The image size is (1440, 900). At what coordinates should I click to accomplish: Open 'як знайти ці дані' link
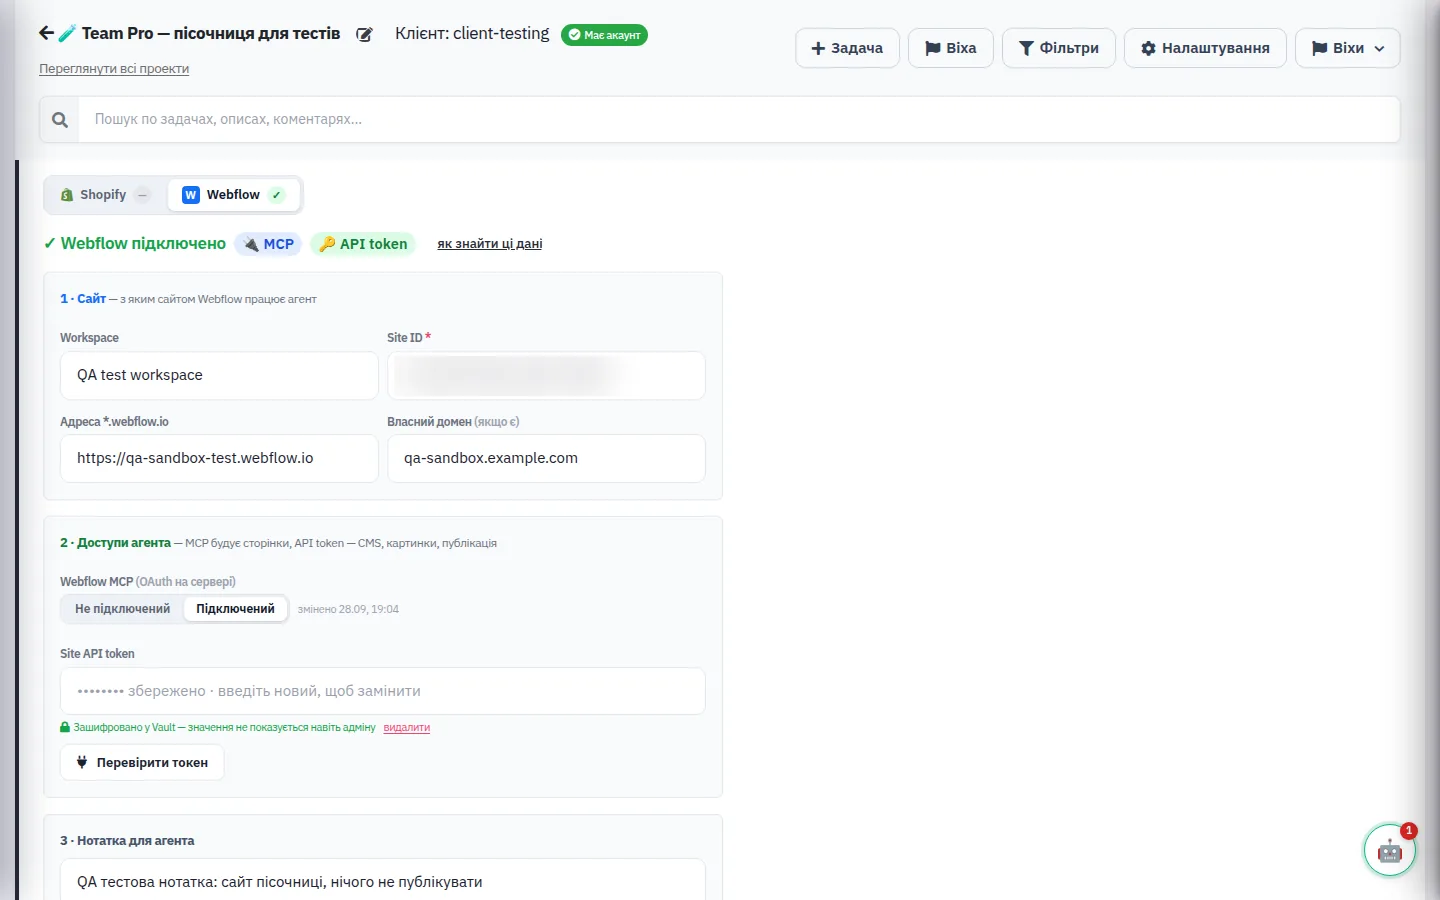coord(490,244)
